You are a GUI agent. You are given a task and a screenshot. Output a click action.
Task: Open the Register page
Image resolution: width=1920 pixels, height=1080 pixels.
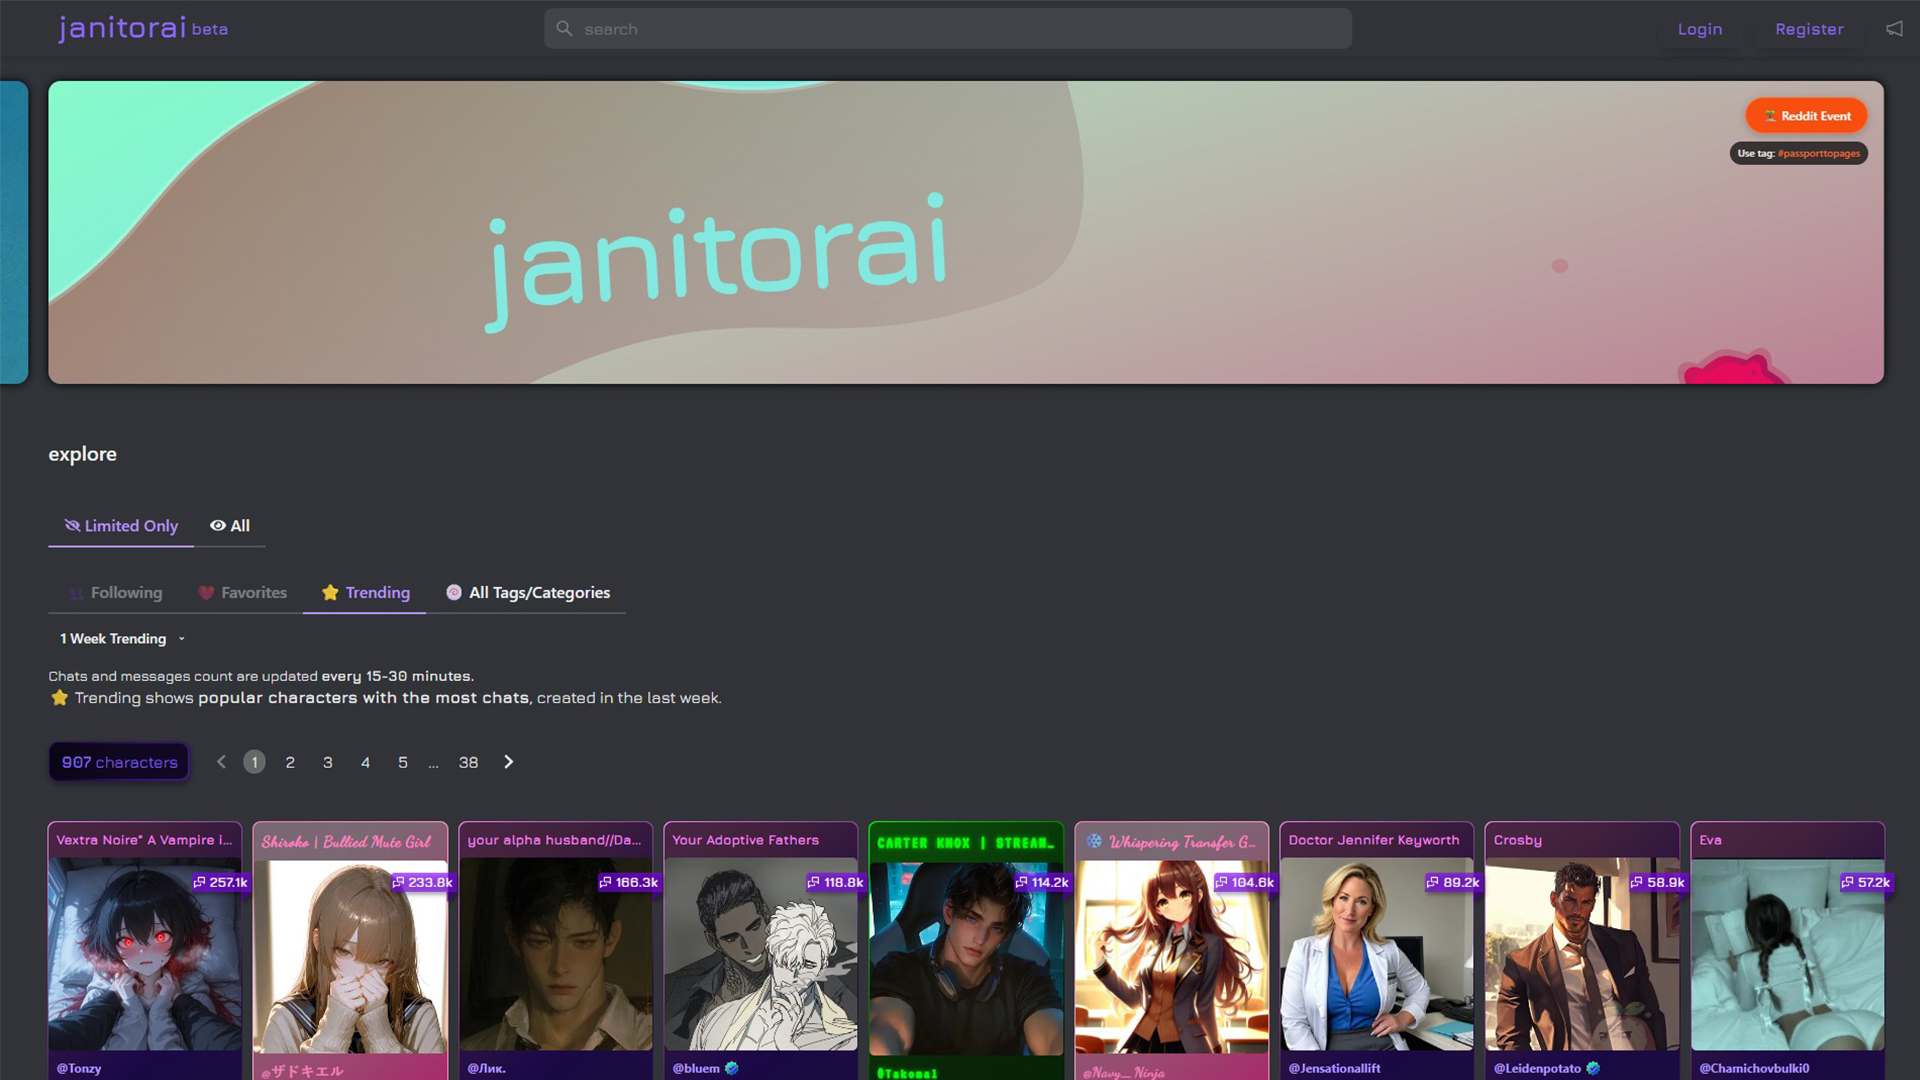tap(1809, 29)
